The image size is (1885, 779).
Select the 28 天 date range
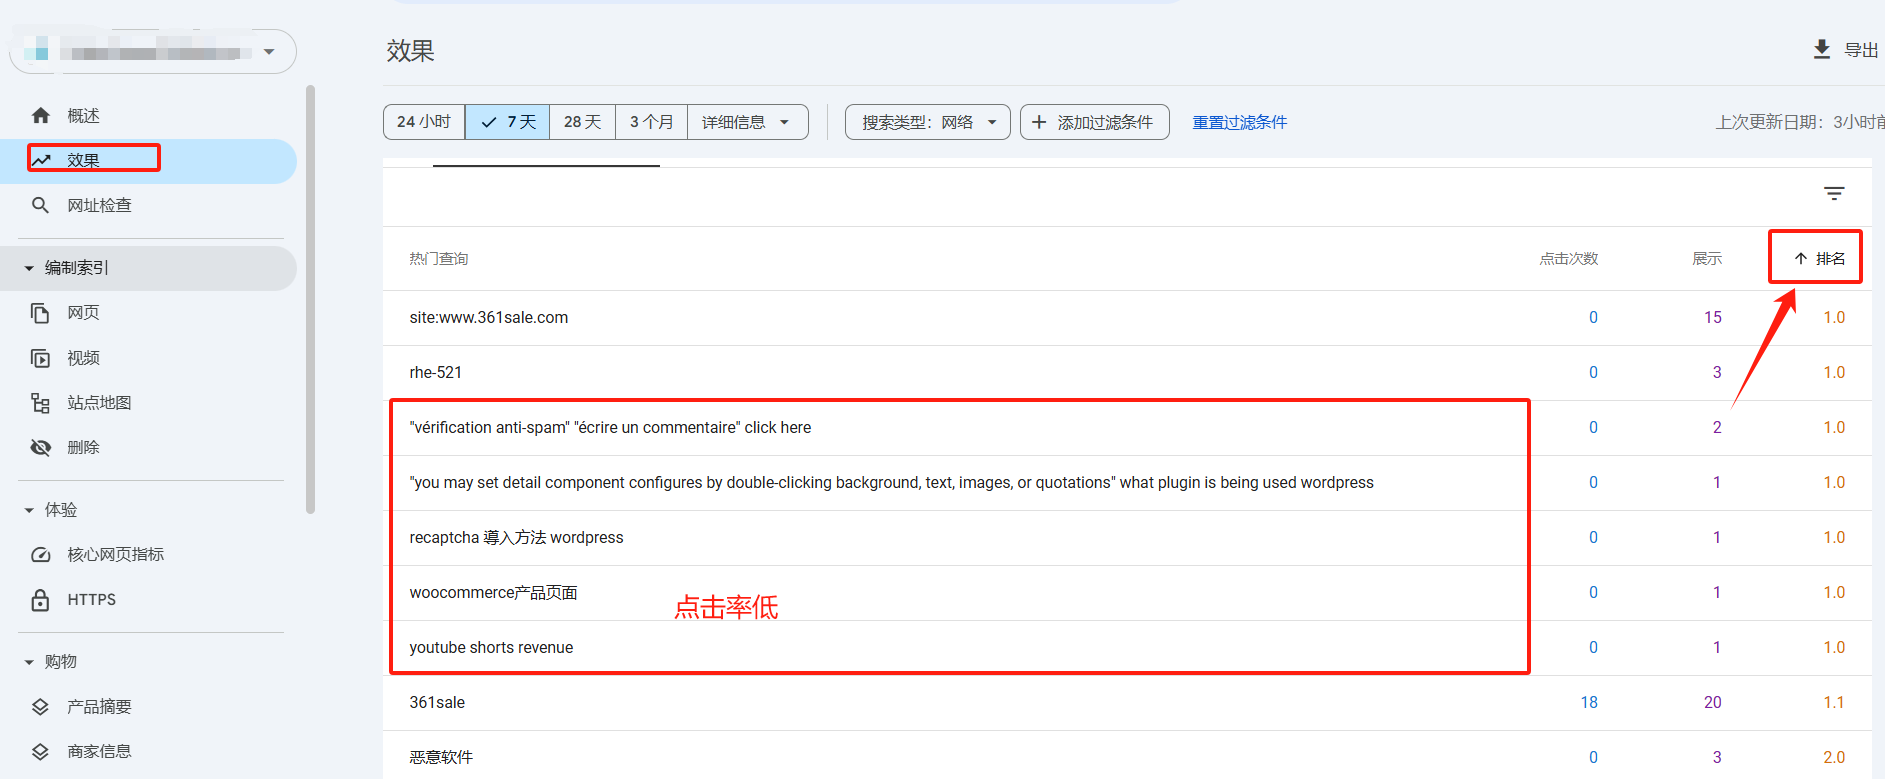coord(582,122)
